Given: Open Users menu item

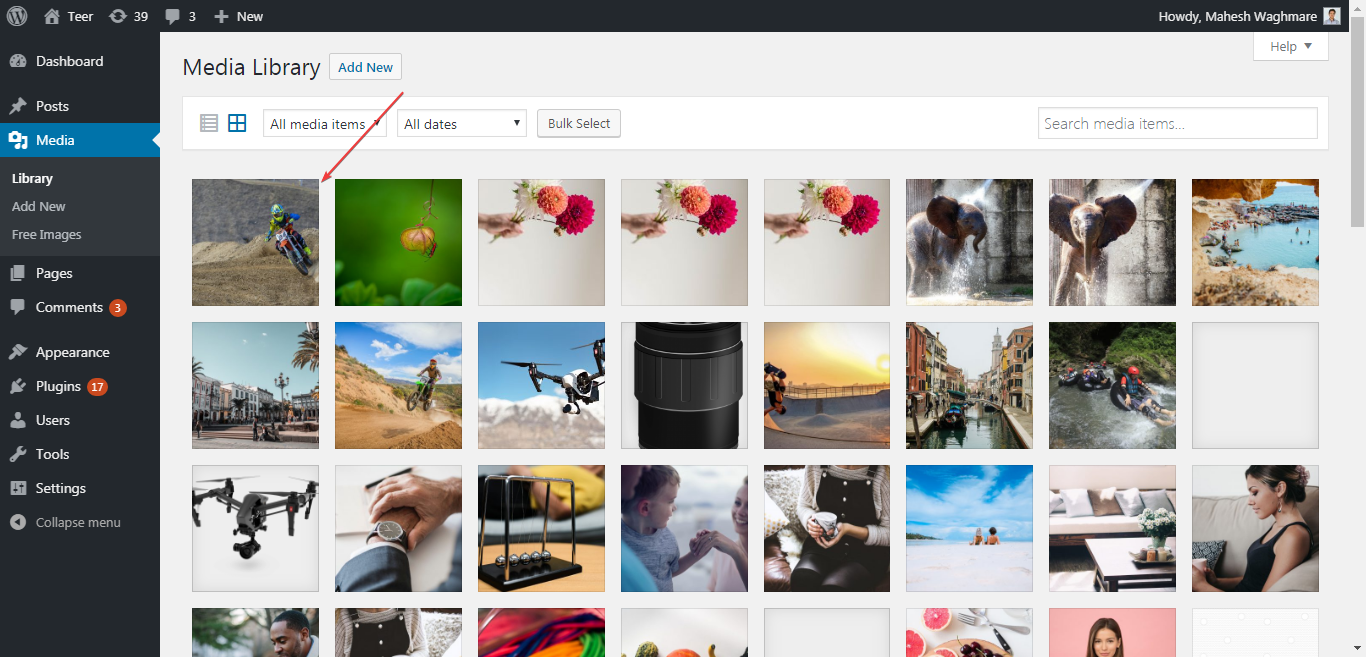Looking at the screenshot, I should (80, 420).
